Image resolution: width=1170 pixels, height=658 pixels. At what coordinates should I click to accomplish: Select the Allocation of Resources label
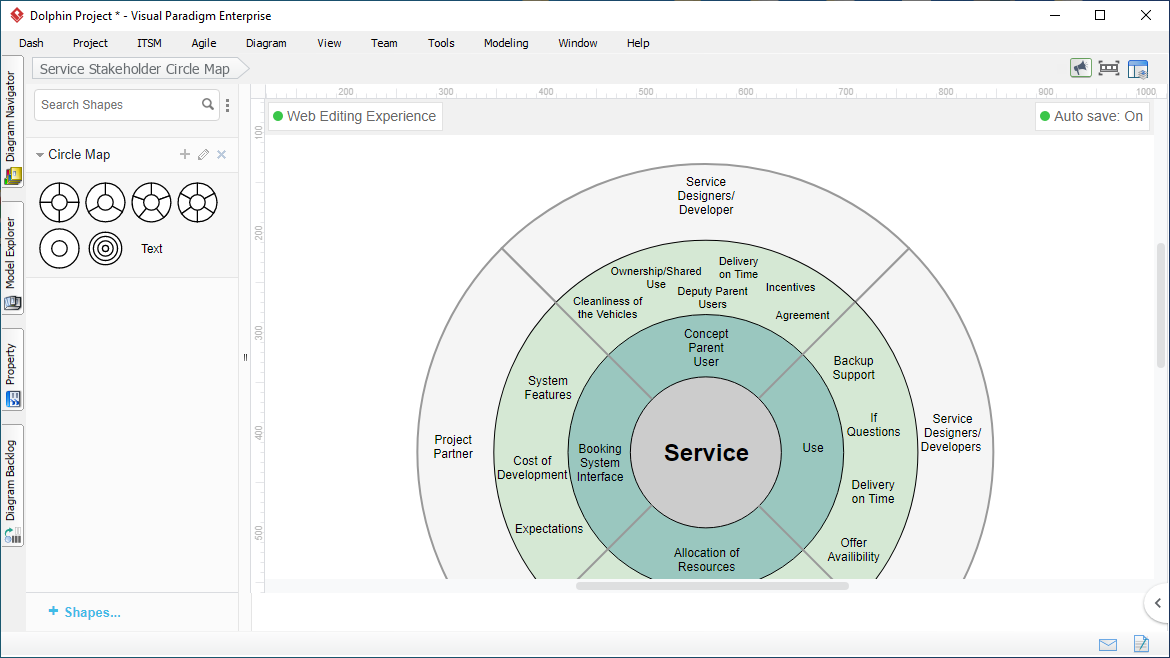[706, 560]
